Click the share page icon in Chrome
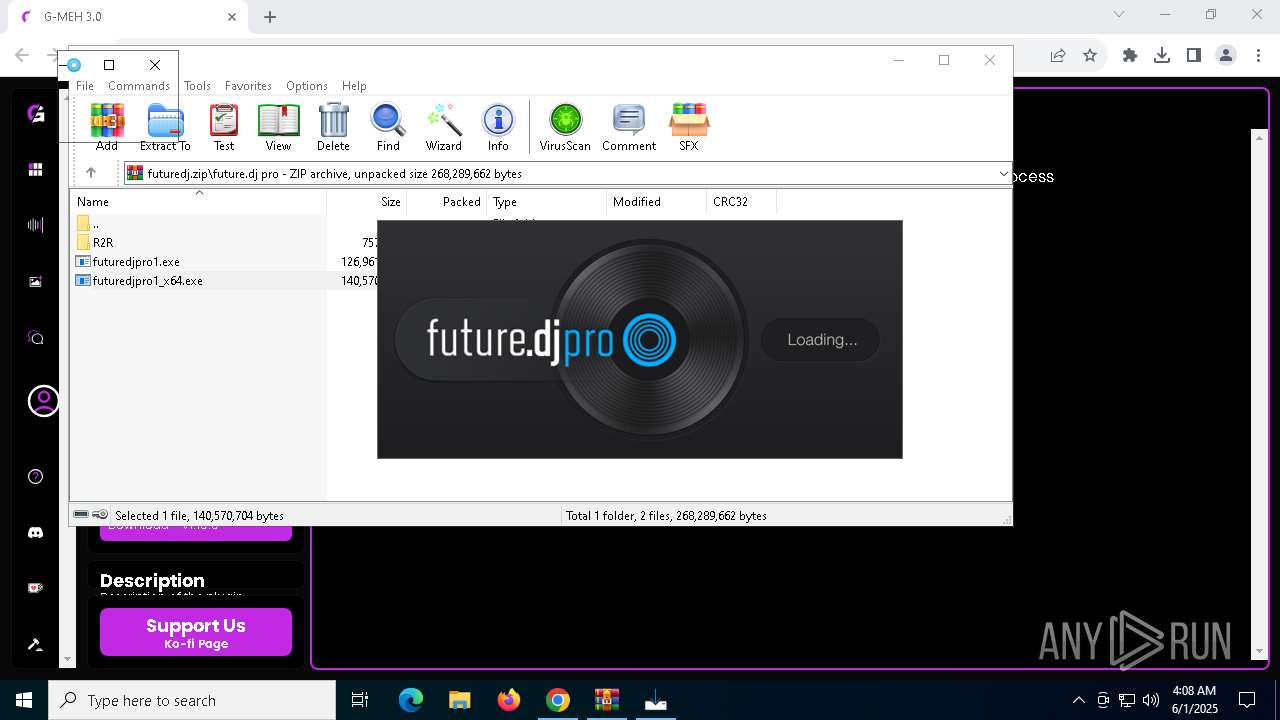1280x720 pixels. coord(1058,56)
